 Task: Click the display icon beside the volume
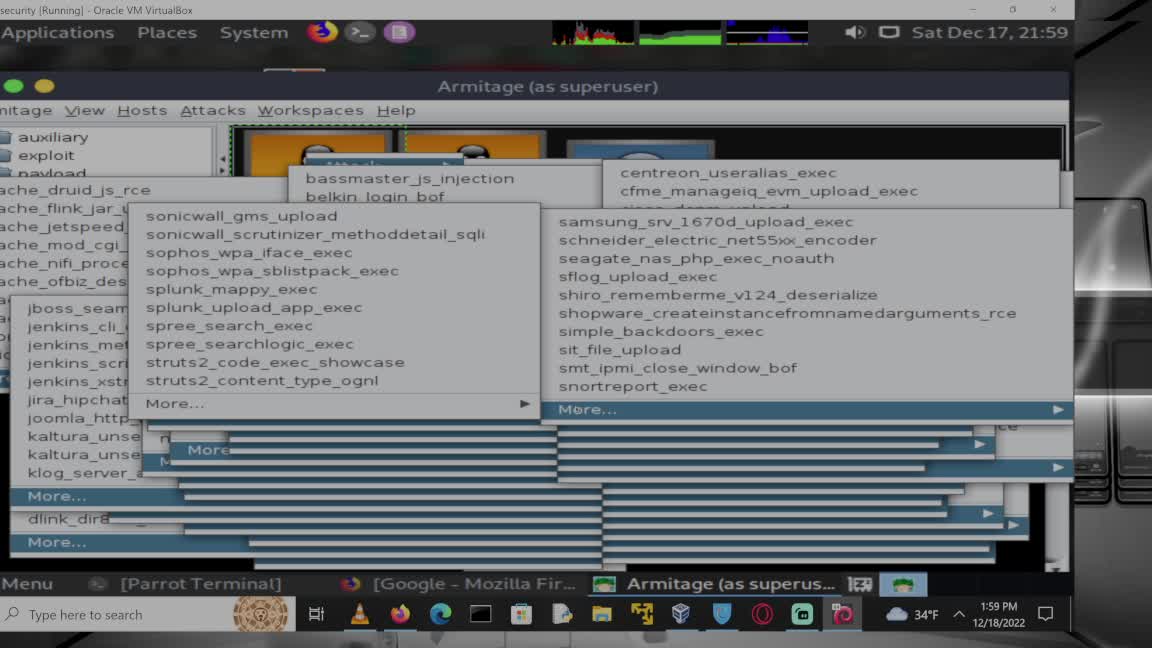point(889,32)
